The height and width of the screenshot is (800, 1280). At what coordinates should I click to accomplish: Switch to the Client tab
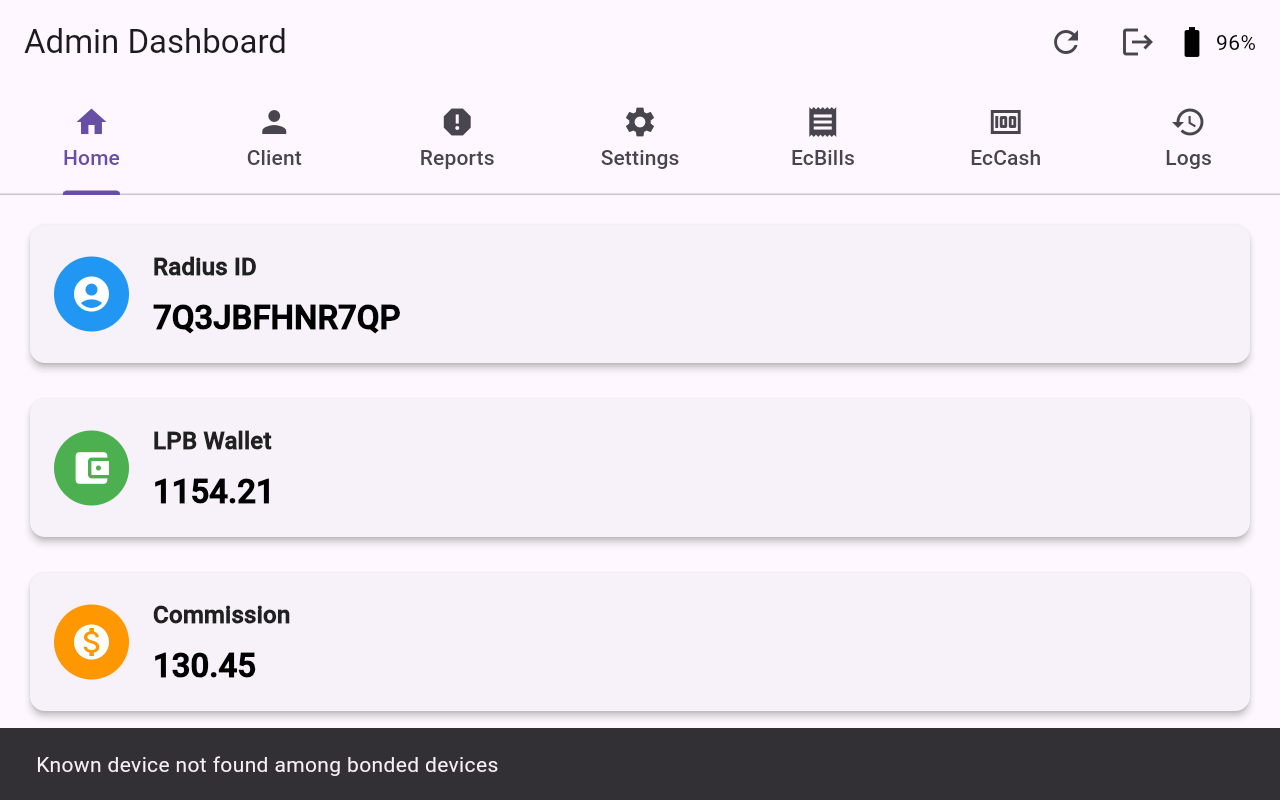click(274, 140)
